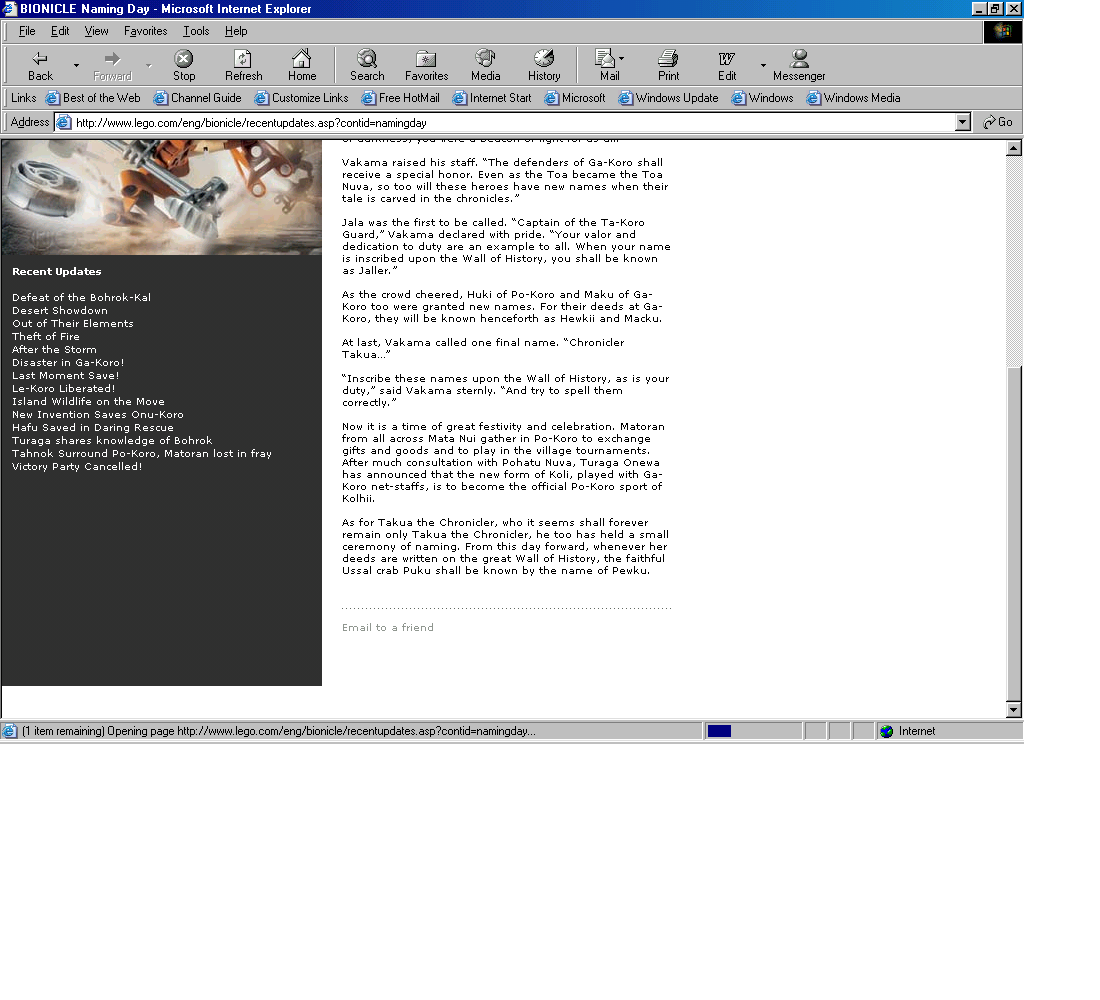Open the Edit menu

[x=60, y=31]
